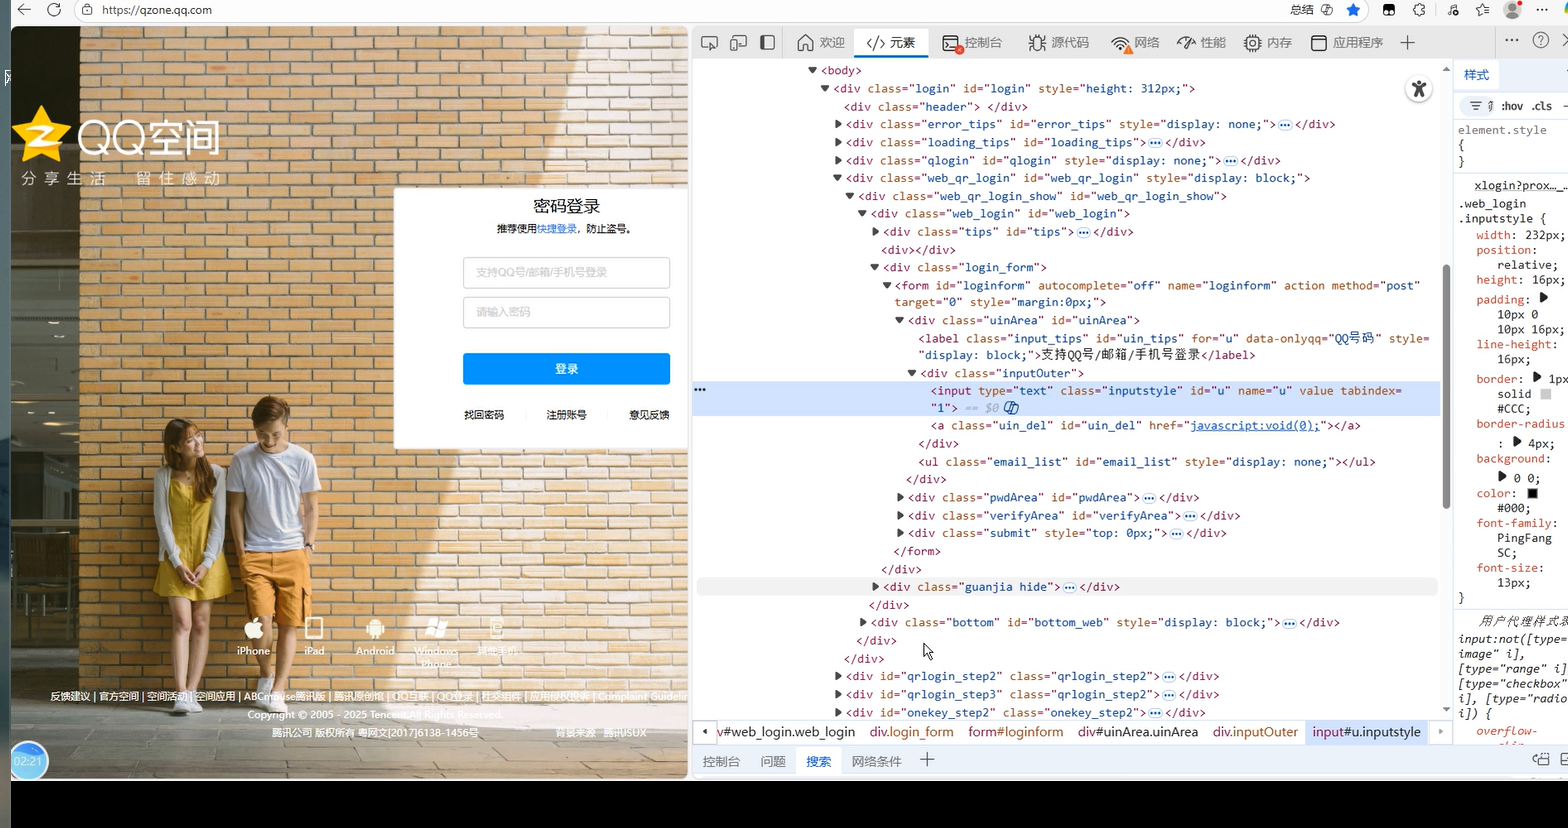The width and height of the screenshot is (1568, 828).
Task: Select the div#uinArea.uinArea breadcrumb
Action: [1138, 732]
